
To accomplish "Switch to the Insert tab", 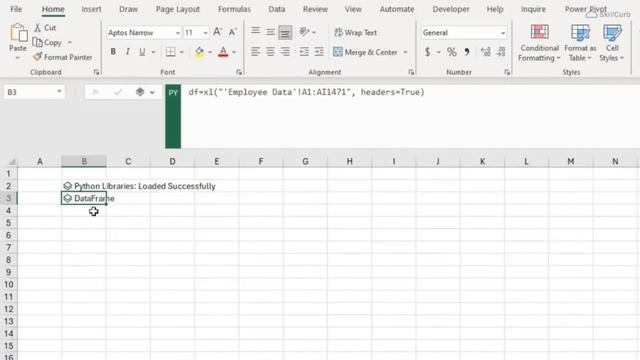I will point(91,9).
